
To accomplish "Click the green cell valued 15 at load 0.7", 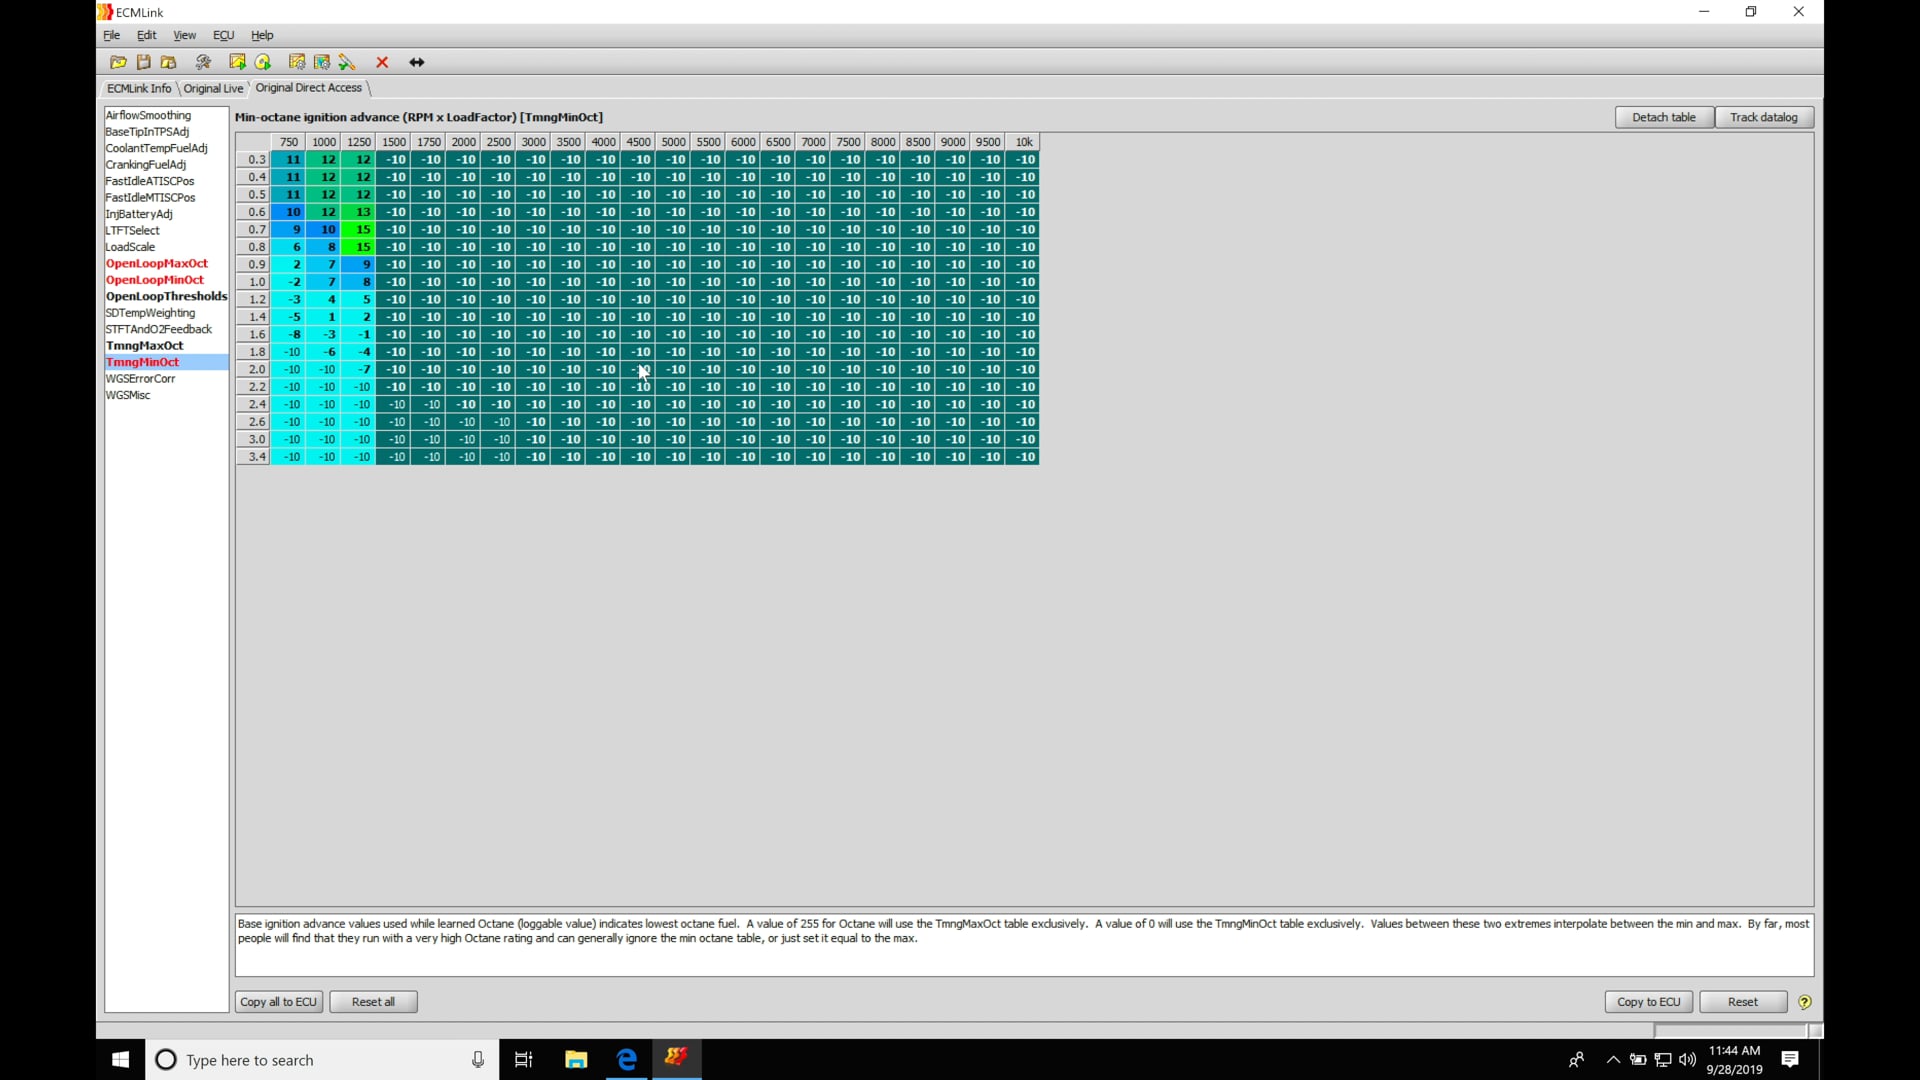I will coord(358,229).
